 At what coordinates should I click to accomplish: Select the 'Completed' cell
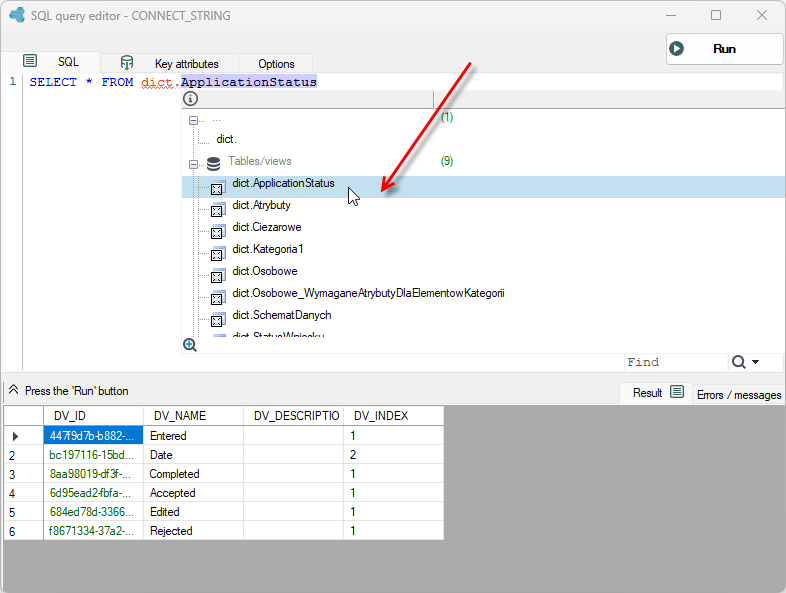coord(193,474)
